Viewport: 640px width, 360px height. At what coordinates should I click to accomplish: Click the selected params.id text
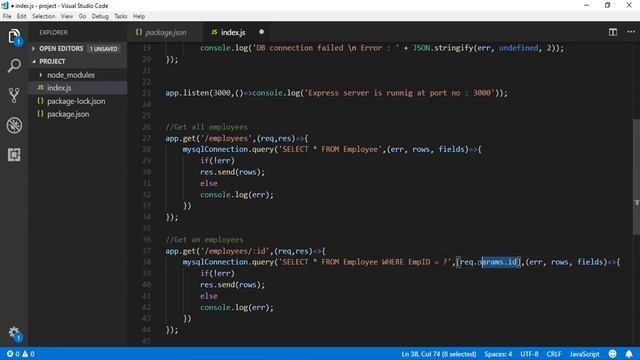point(500,262)
